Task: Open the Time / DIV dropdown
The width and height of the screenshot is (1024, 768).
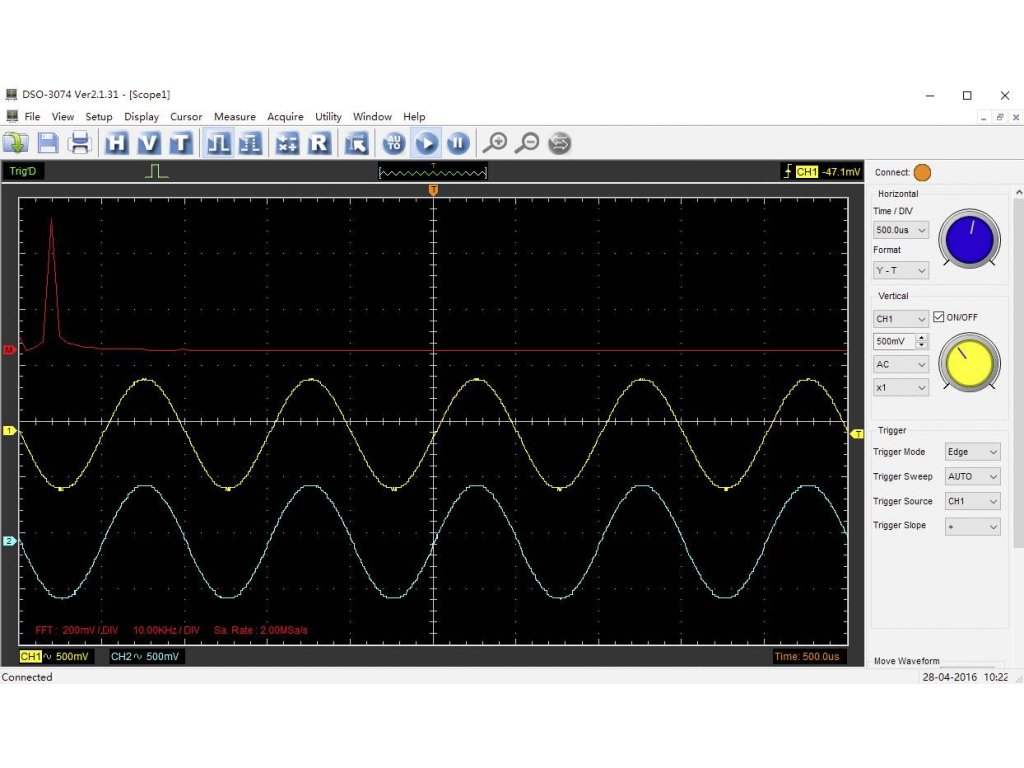Action: pos(901,230)
